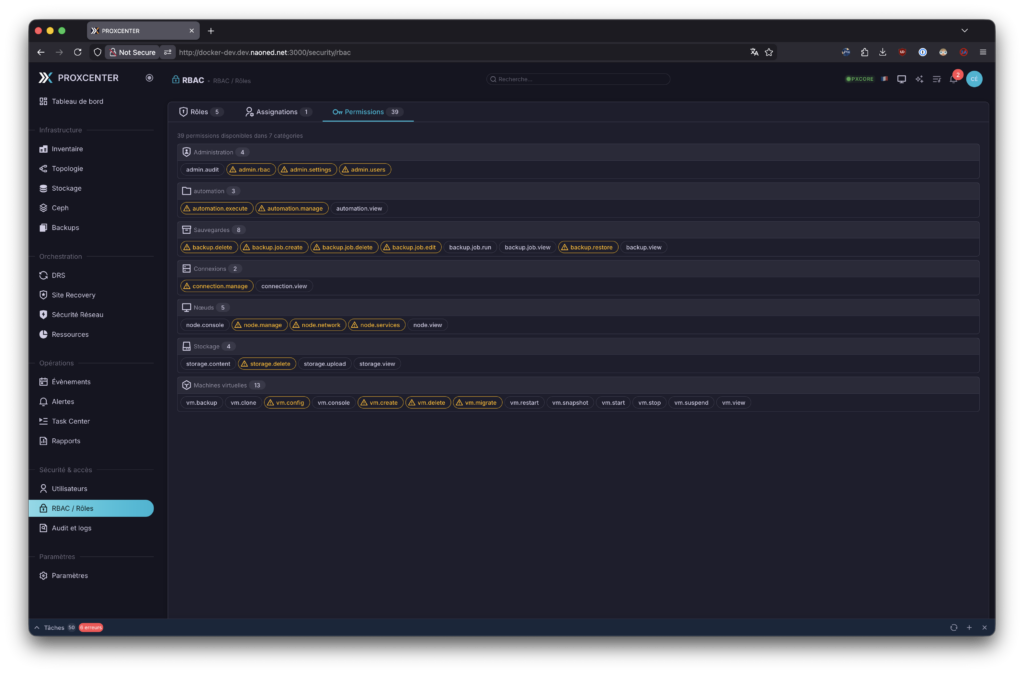1024x674 pixels.
Task: Click the red erreurs badge in tasks bar
Action: point(91,627)
